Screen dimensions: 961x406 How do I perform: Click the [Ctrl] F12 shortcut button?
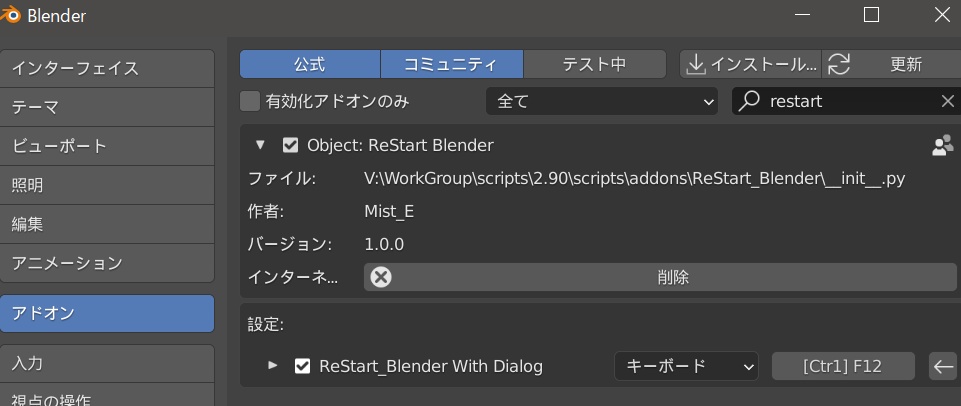[843, 367]
